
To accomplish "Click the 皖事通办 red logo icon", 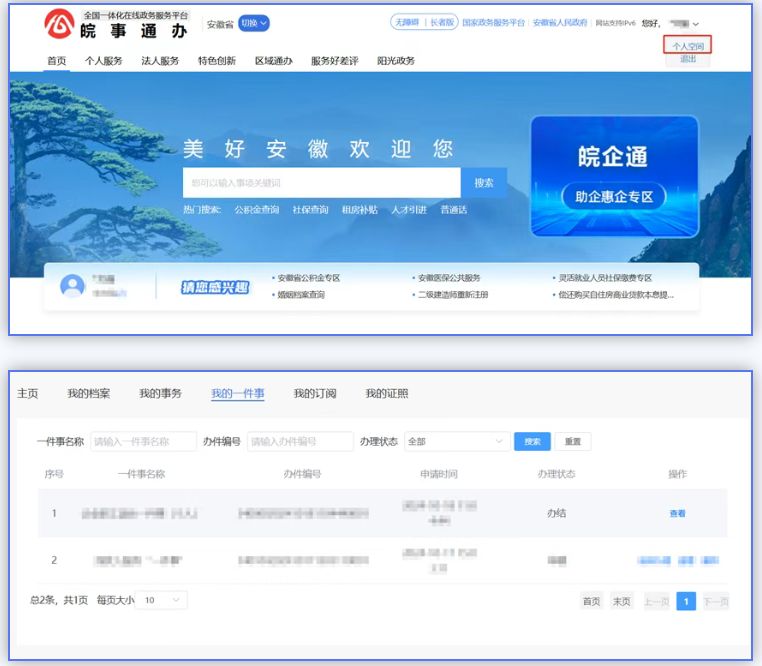I will pyautogui.click(x=59, y=23).
